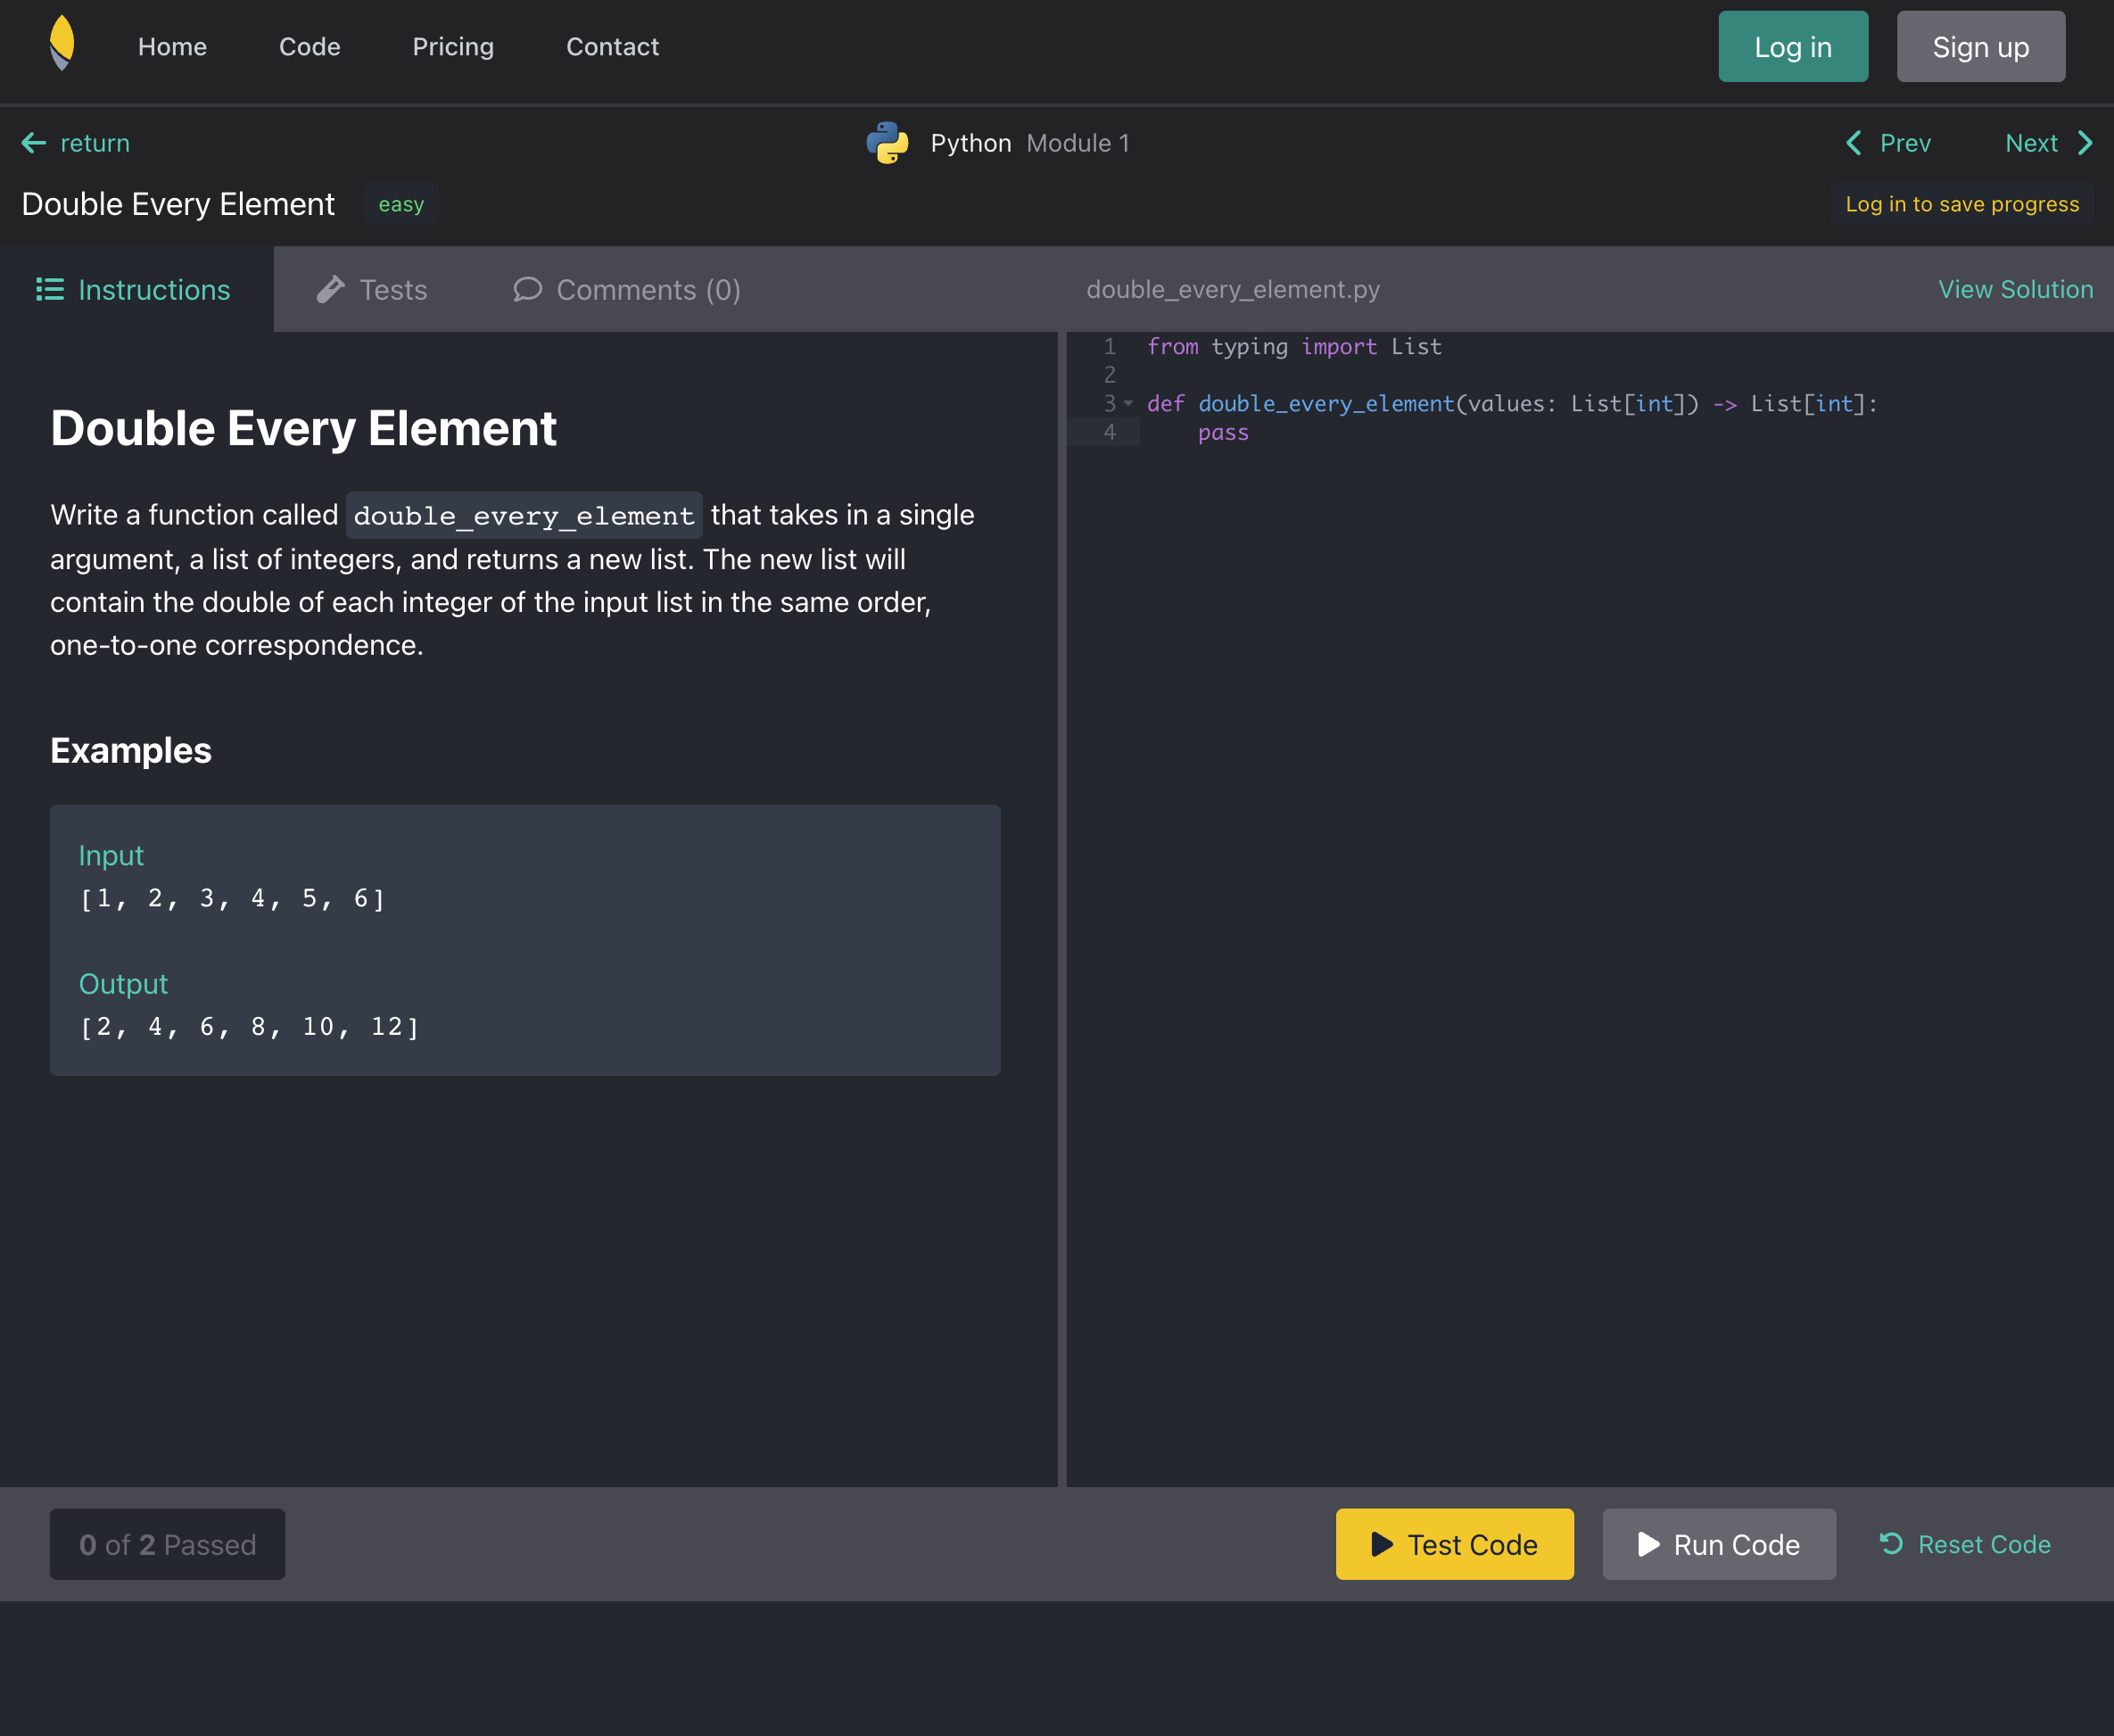Viewport: 2114px width, 1736px height.
Task: Click the easy difficulty badge
Action: 401,204
